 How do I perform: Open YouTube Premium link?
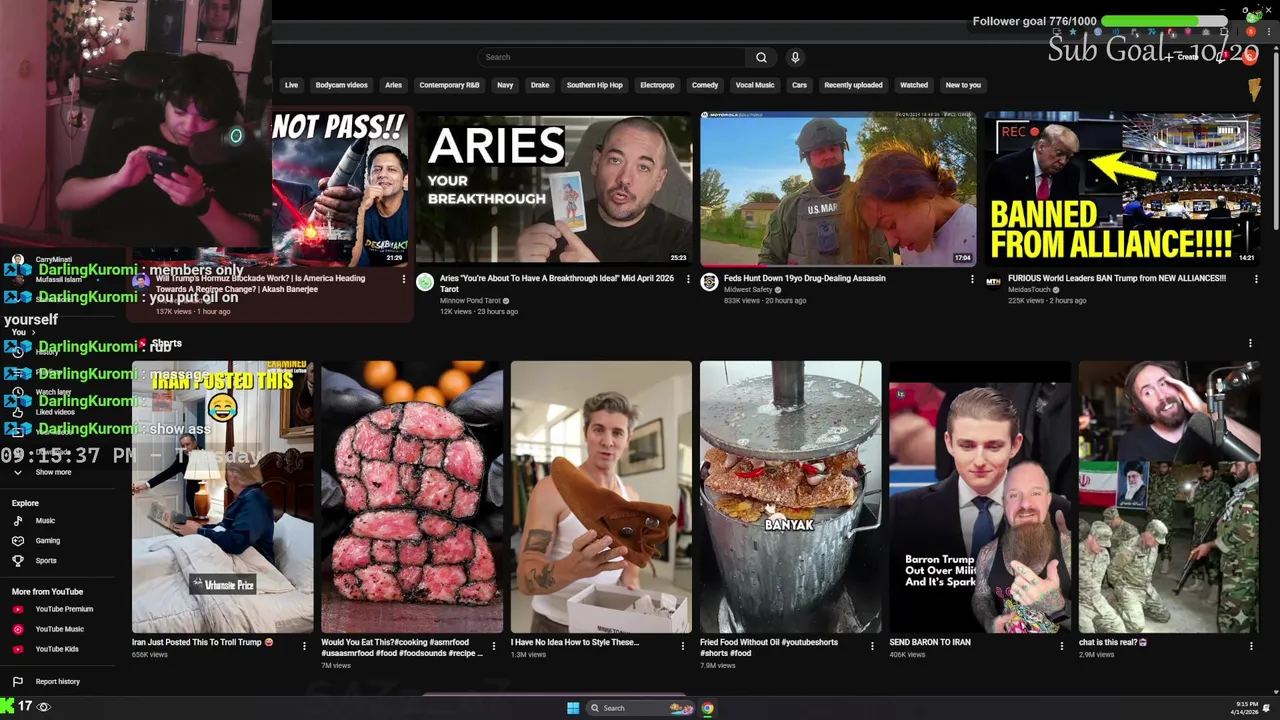[64, 609]
